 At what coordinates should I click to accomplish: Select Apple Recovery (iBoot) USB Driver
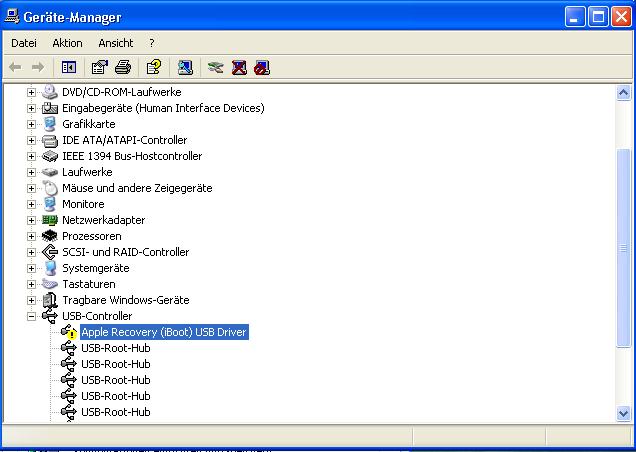[163, 332]
